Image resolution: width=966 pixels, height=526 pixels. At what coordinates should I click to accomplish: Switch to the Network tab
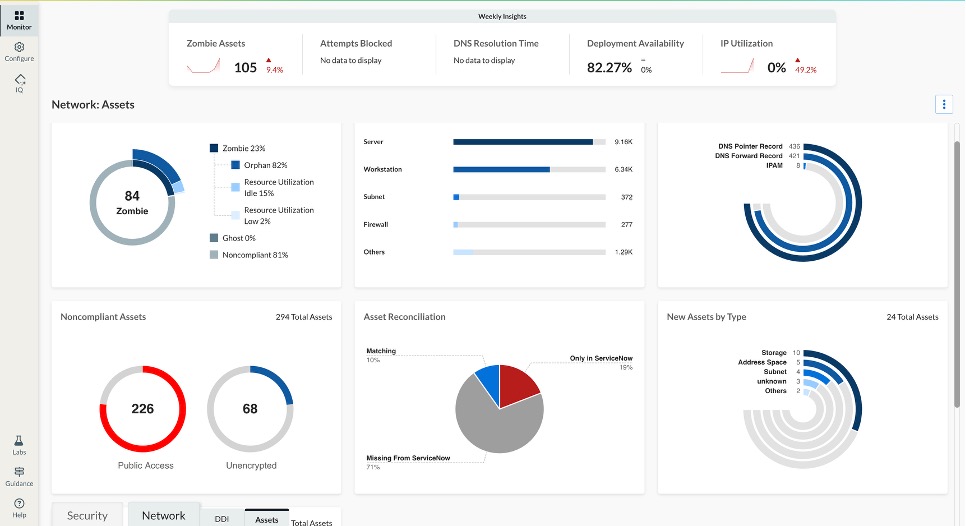(163, 515)
